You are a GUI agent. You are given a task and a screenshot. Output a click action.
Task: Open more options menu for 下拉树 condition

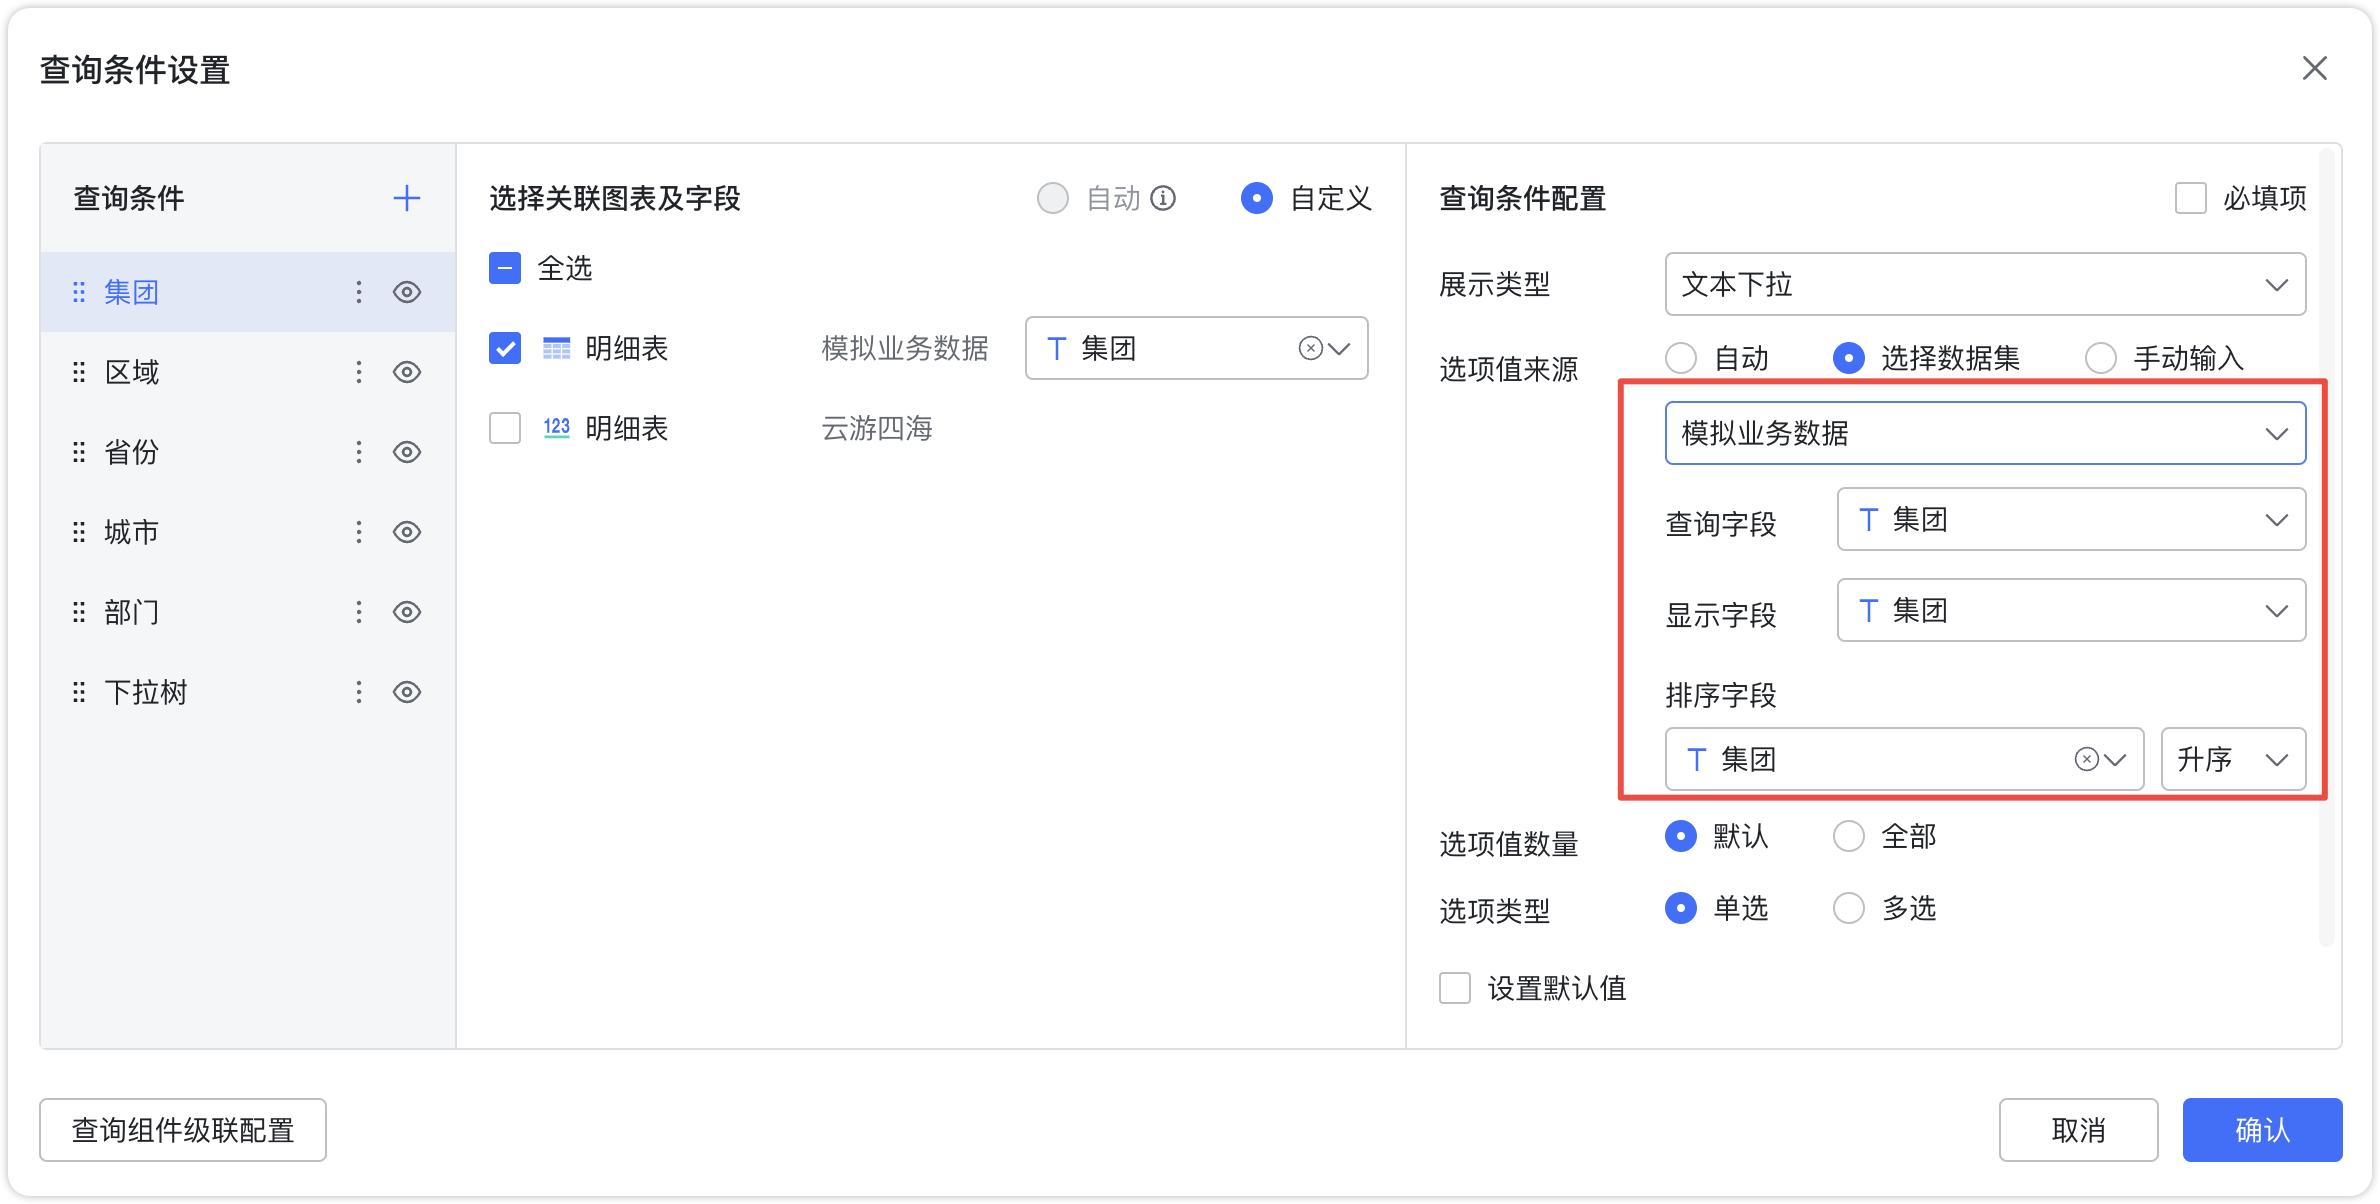coord(359,692)
